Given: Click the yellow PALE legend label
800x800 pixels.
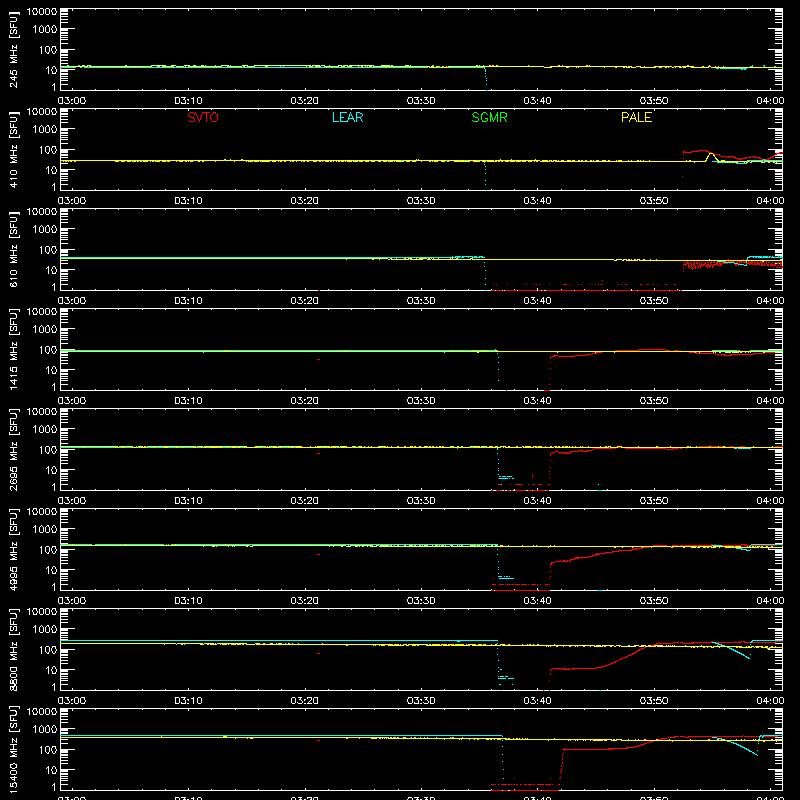Looking at the screenshot, I should coord(636,117).
